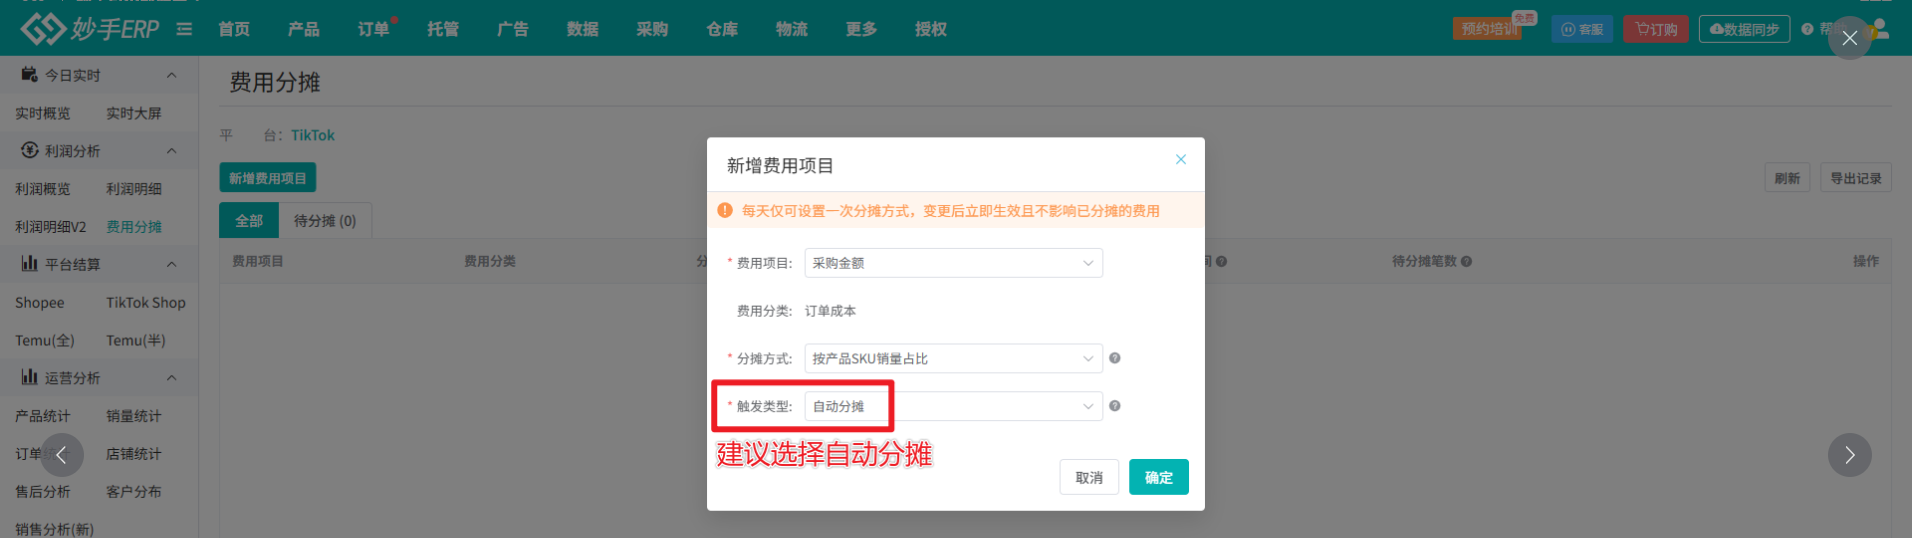The width and height of the screenshot is (1912, 538).
Task: Open the 费用项目 dropdown
Action: click(953, 263)
